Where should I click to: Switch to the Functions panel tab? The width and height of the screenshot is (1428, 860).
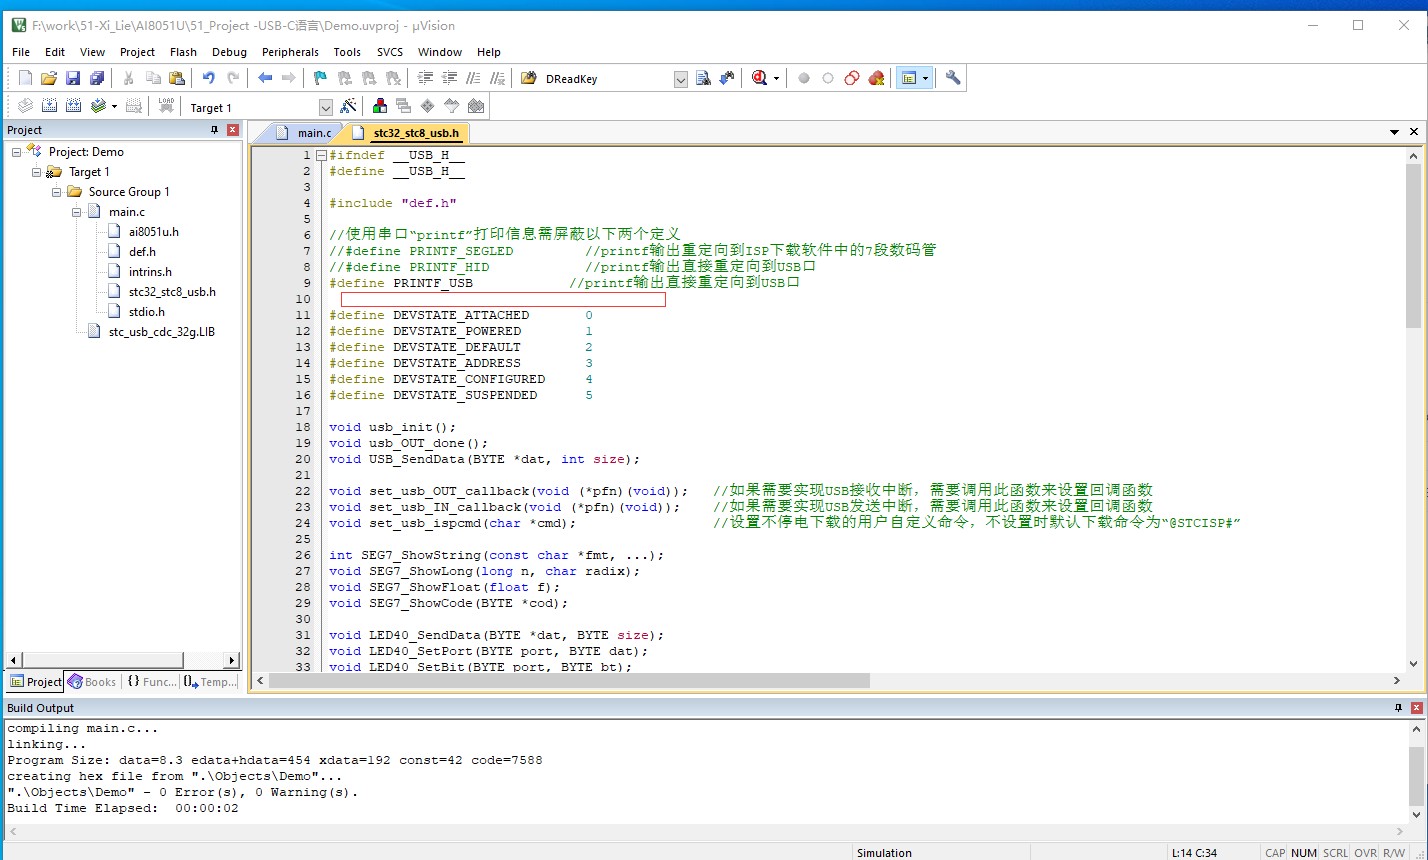(151, 682)
